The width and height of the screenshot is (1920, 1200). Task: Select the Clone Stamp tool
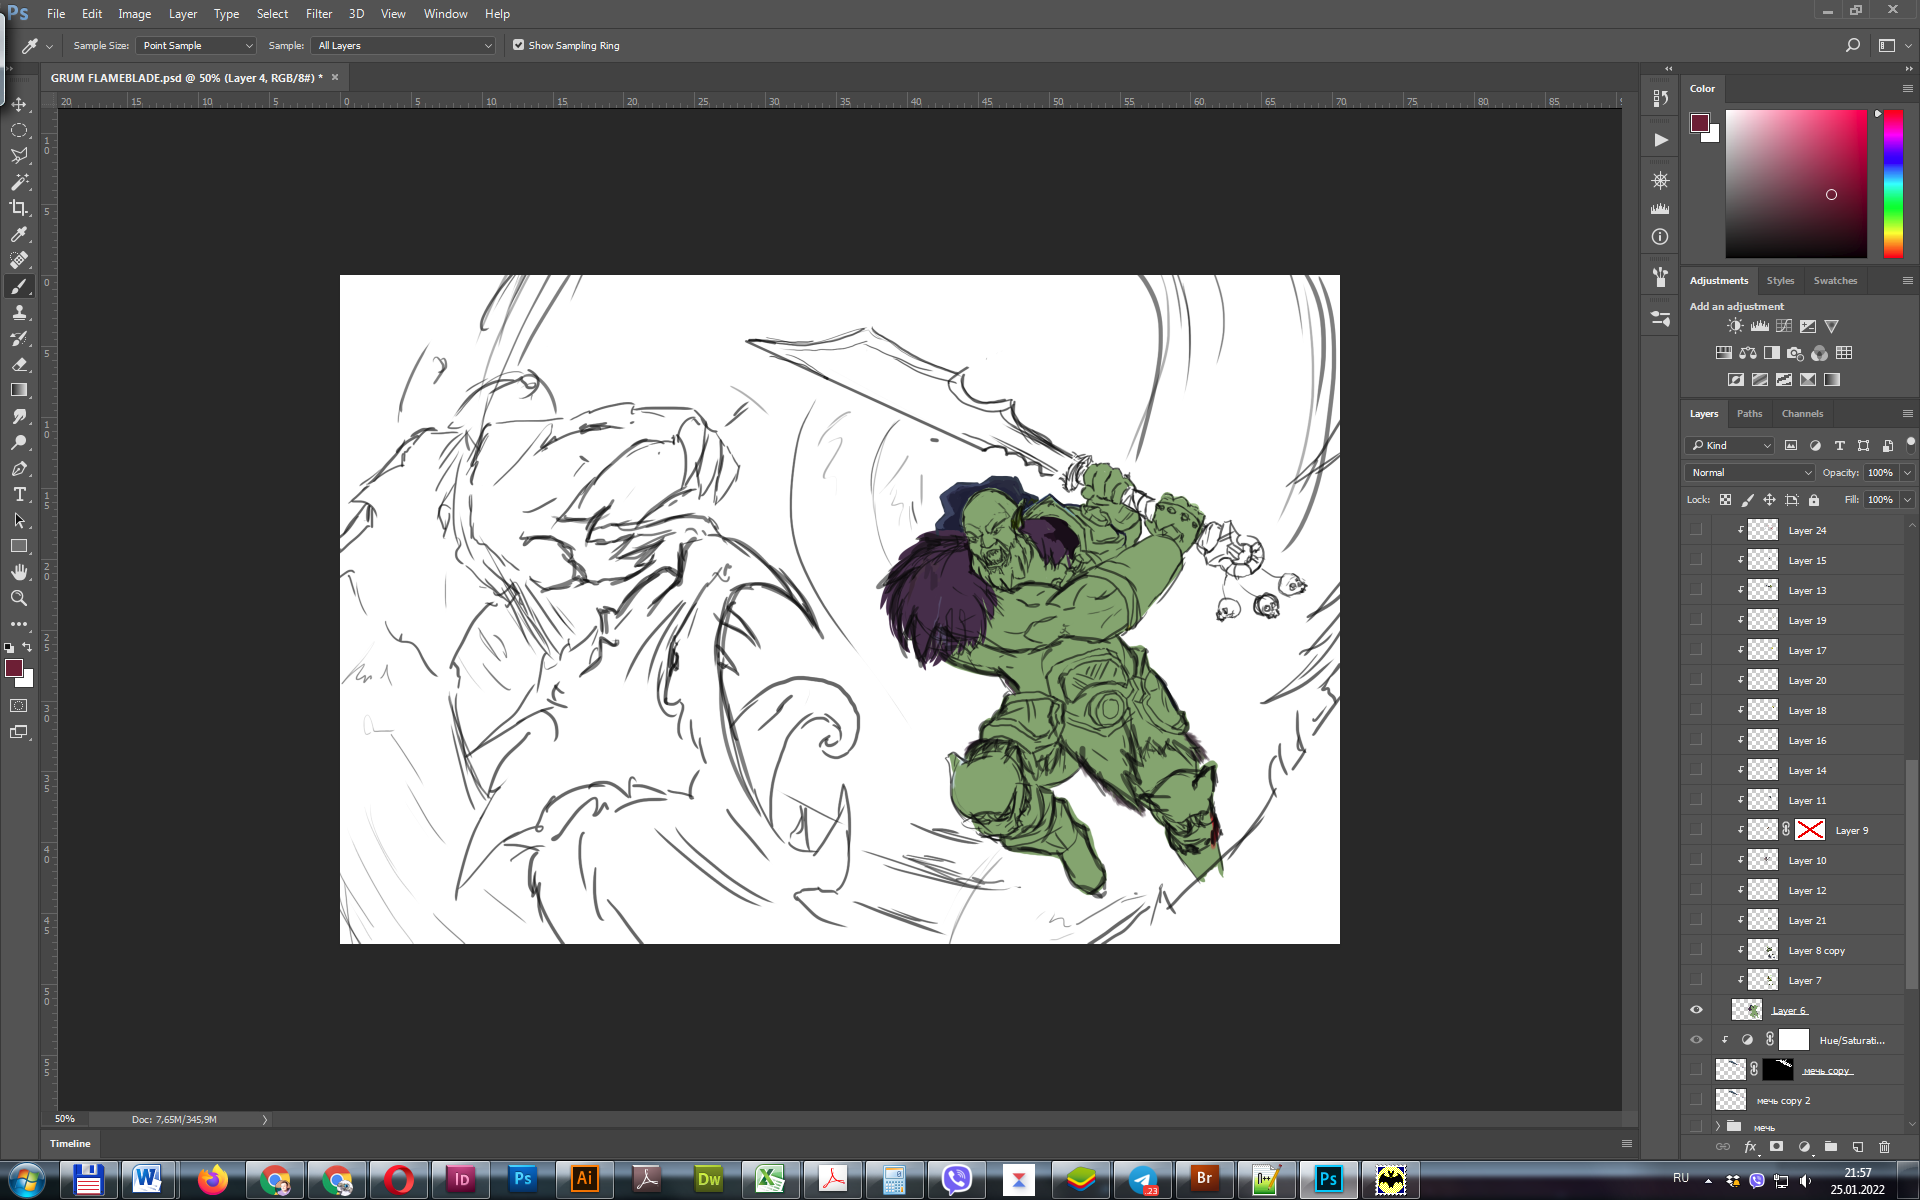[19, 312]
